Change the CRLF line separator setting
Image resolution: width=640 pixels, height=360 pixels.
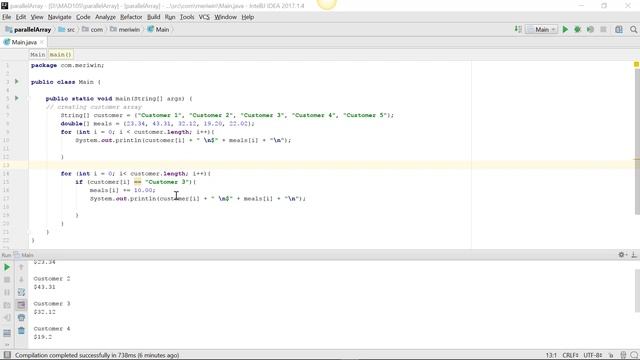570,355
